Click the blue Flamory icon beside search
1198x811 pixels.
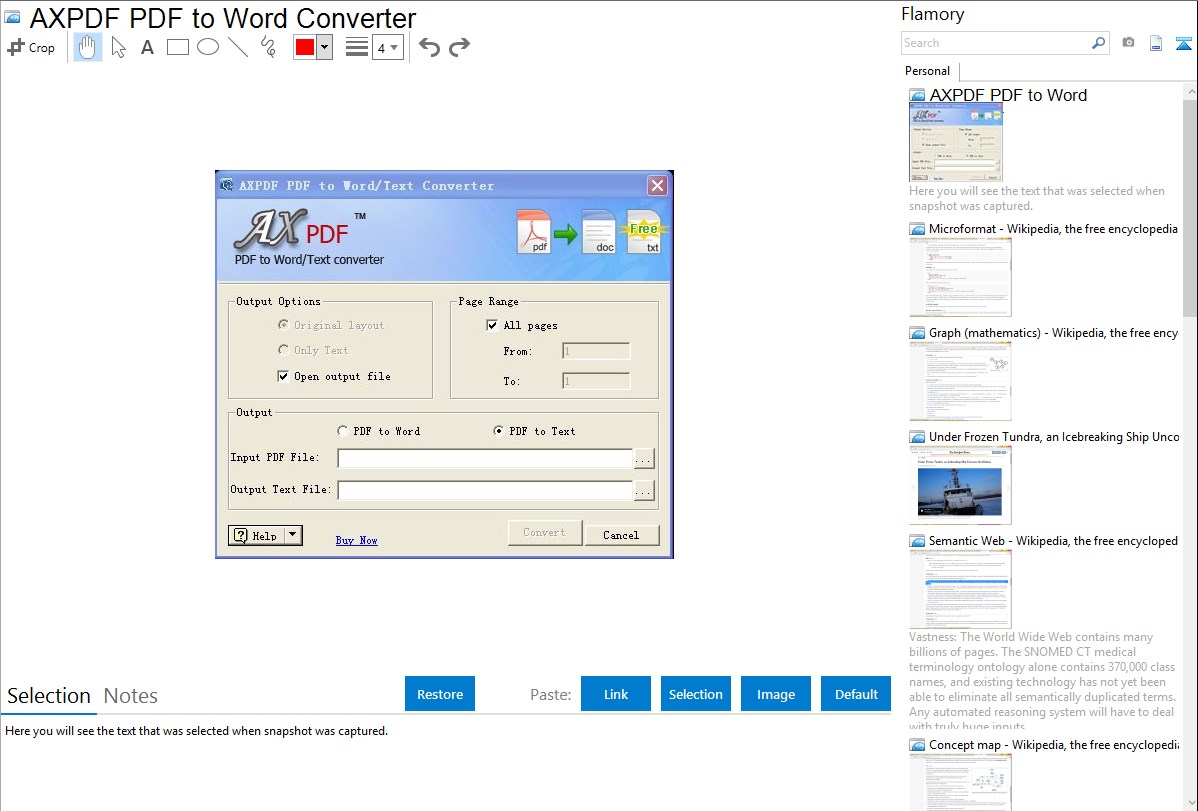[1183, 43]
